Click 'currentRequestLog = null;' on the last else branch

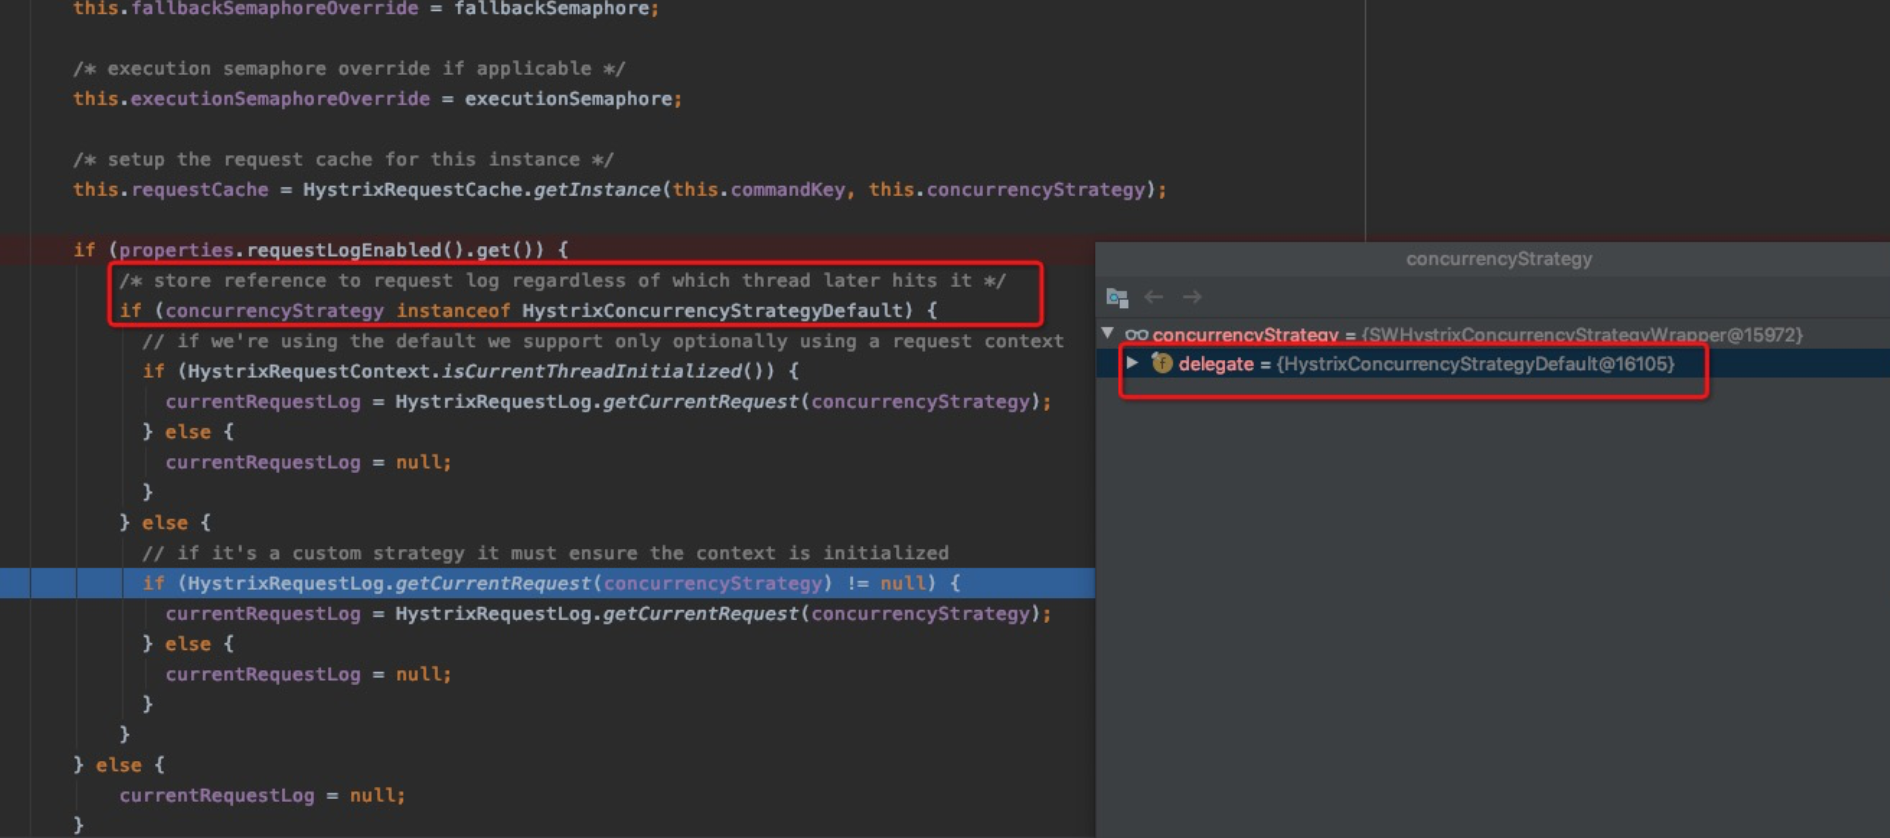coord(262,796)
